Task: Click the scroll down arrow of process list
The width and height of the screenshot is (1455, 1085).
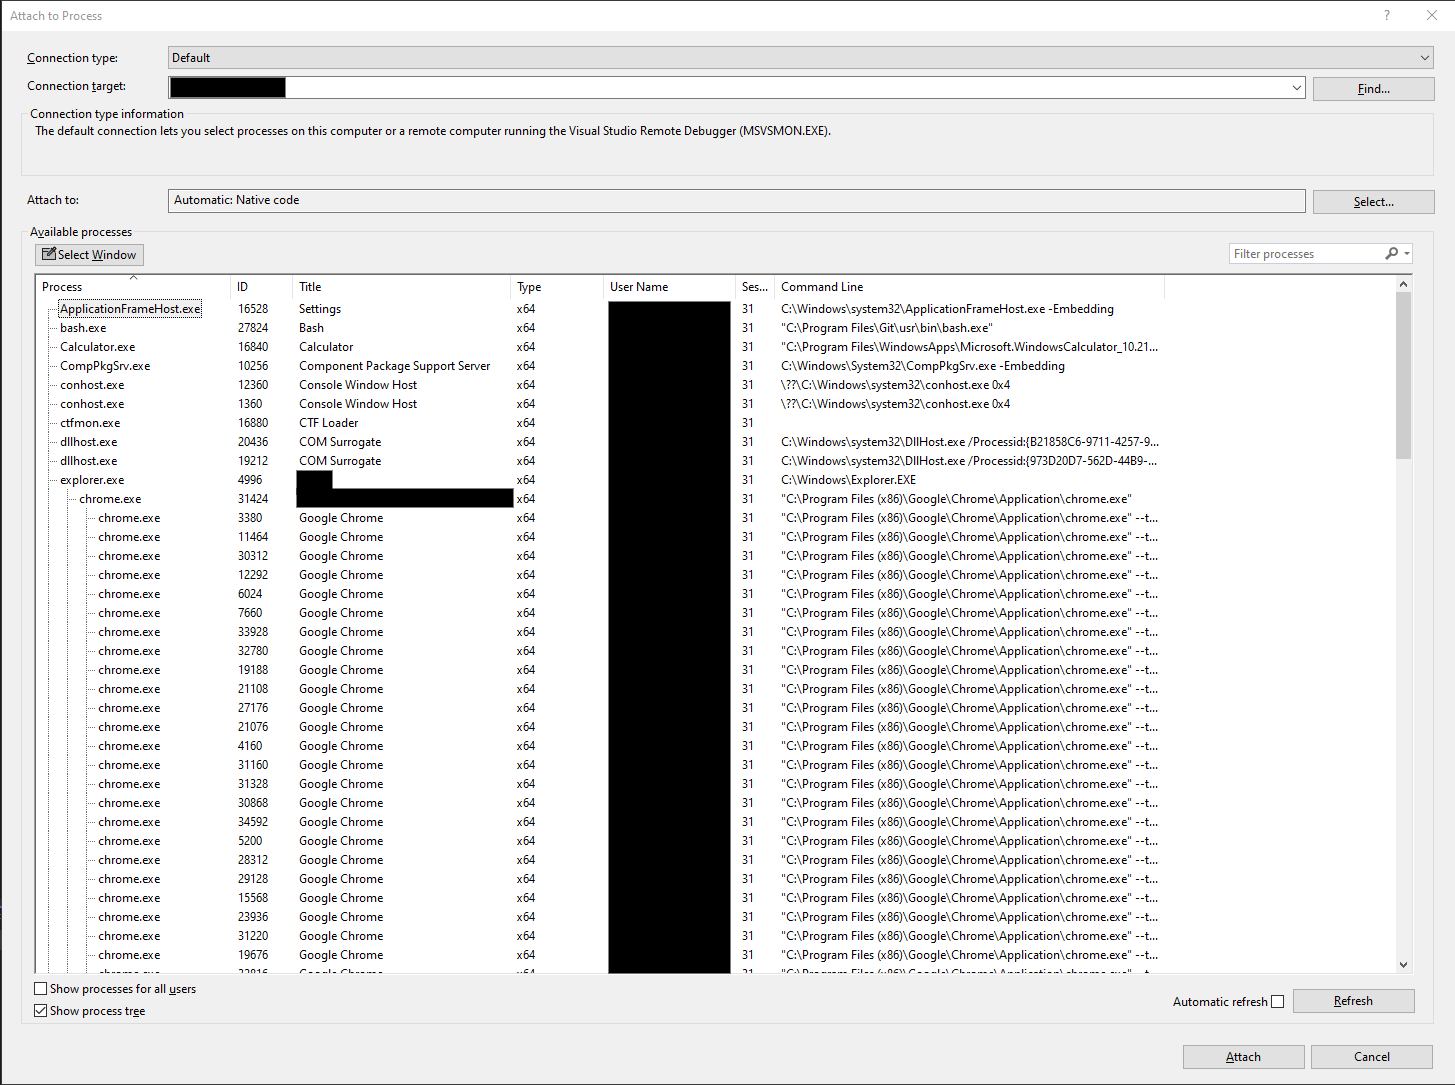Action: click(1403, 964)
